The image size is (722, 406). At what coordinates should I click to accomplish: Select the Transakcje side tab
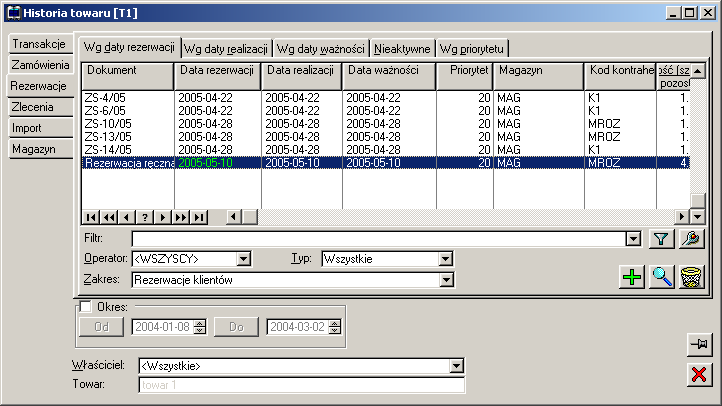pyautogui.click(x=40, y=44)
